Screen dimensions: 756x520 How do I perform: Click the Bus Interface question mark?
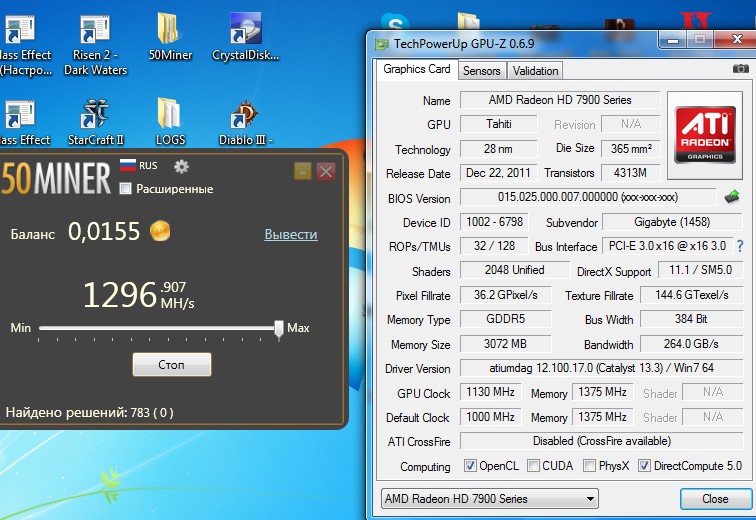(x=740, y=246)
